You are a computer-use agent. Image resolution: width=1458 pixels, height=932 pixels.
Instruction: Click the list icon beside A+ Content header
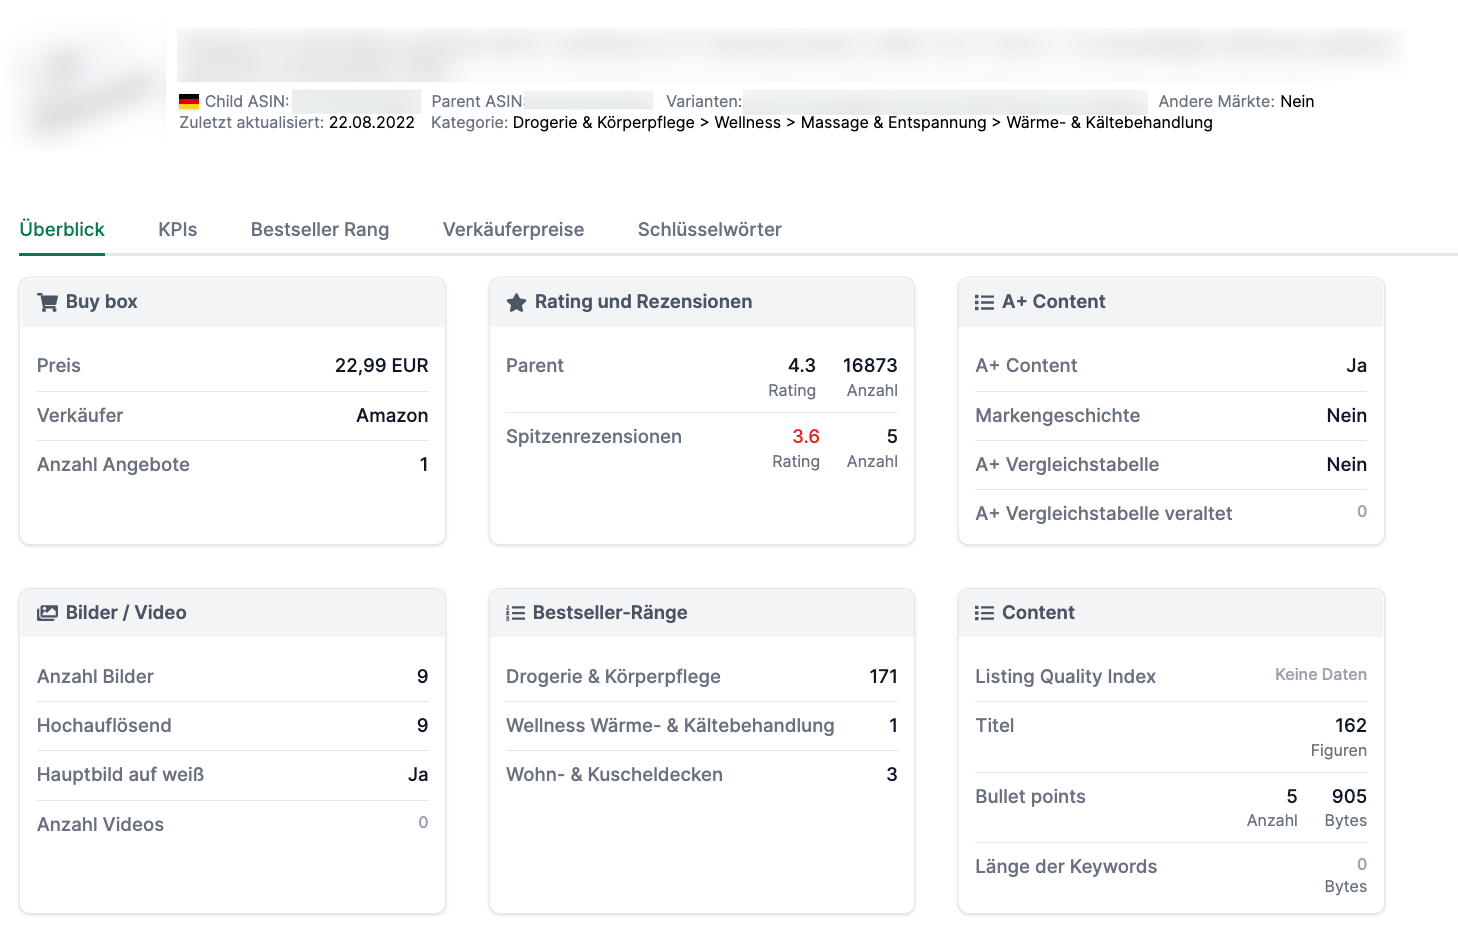point(985,302)
